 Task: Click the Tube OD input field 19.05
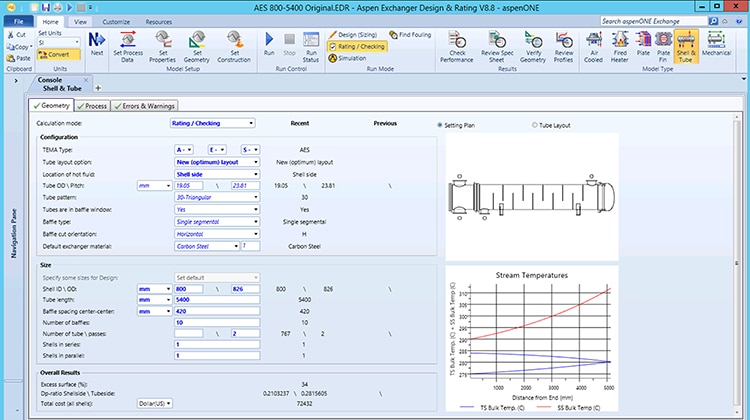pyautogui.click(x=188, y=186)
